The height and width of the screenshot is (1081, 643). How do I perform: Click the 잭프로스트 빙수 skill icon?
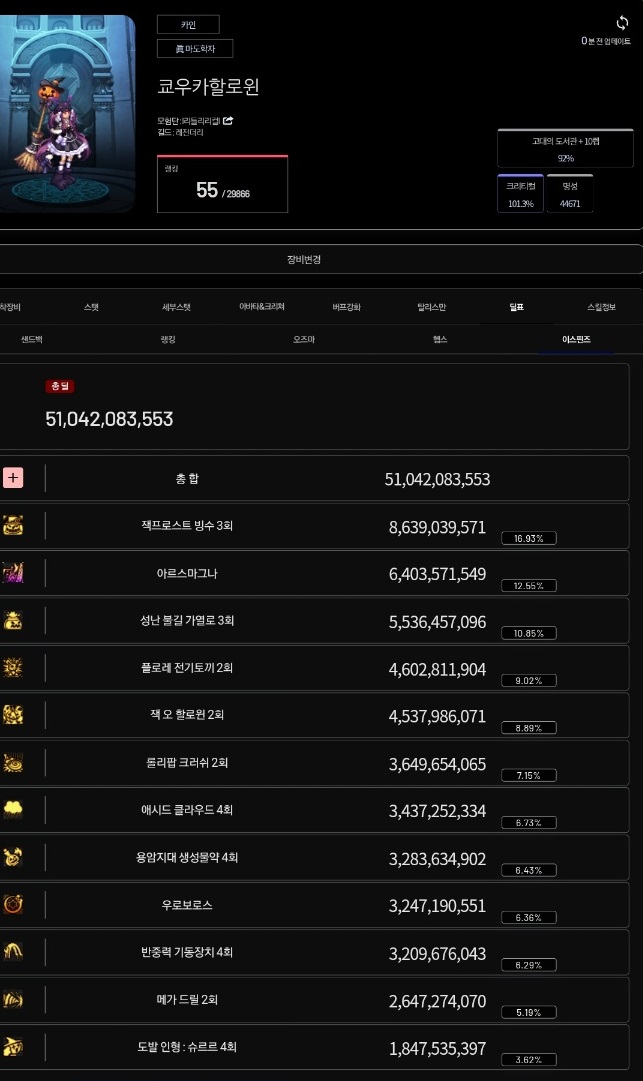coord(13,526)
